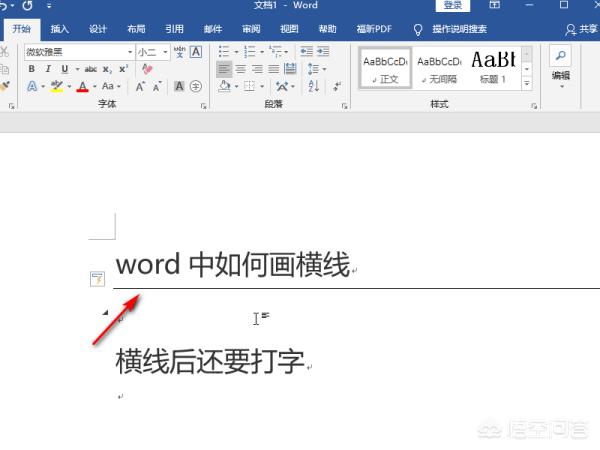The image size is (600, 450).
Task: Click the Redo icon in title bar
Action: 27,5
